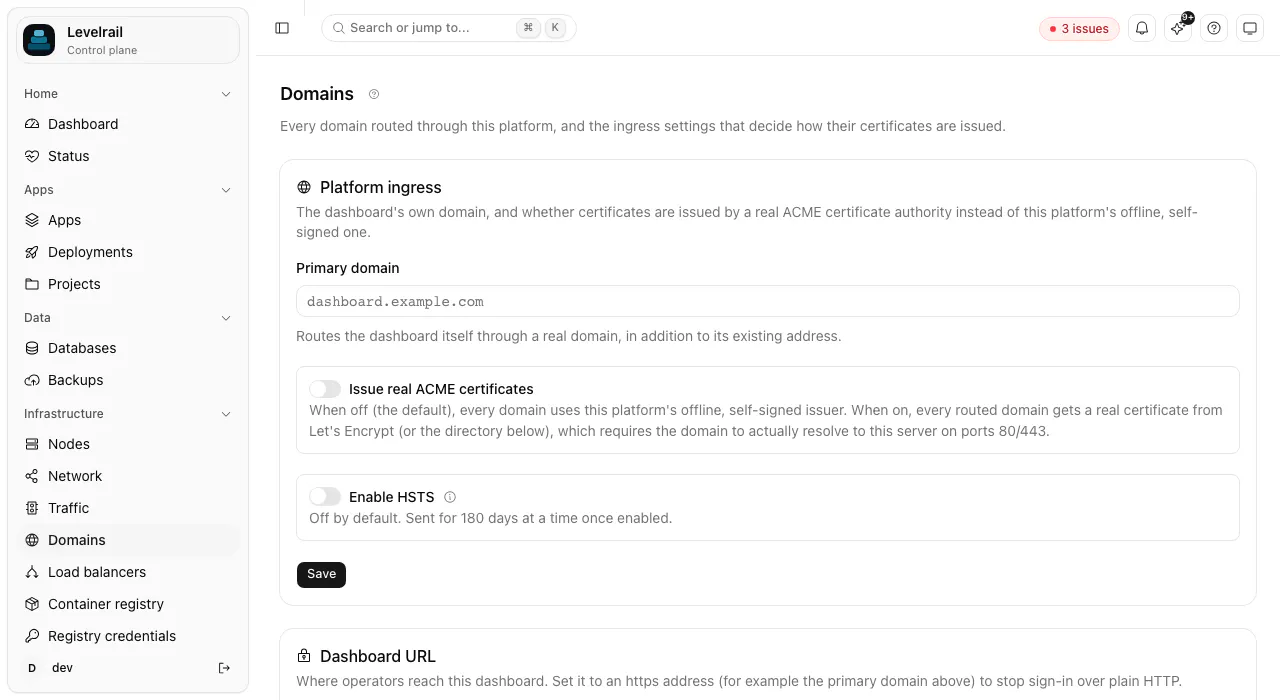Viewport: 1280px width, 700px height.
Task: Click the Domains globe icon in sidebar
Action: coord(32,540)
